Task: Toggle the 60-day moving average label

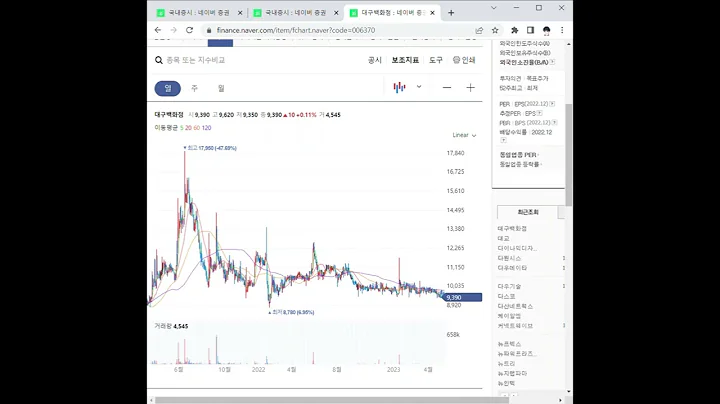Action: click(197, 128)
